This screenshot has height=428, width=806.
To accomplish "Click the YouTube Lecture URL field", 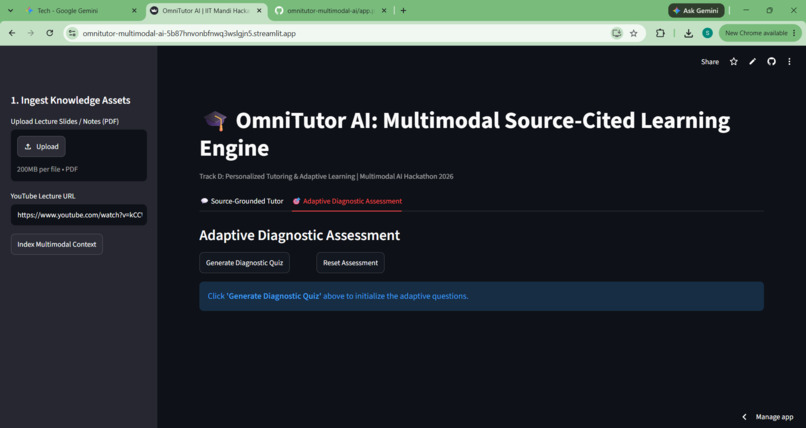I will (x=79, y=215).
